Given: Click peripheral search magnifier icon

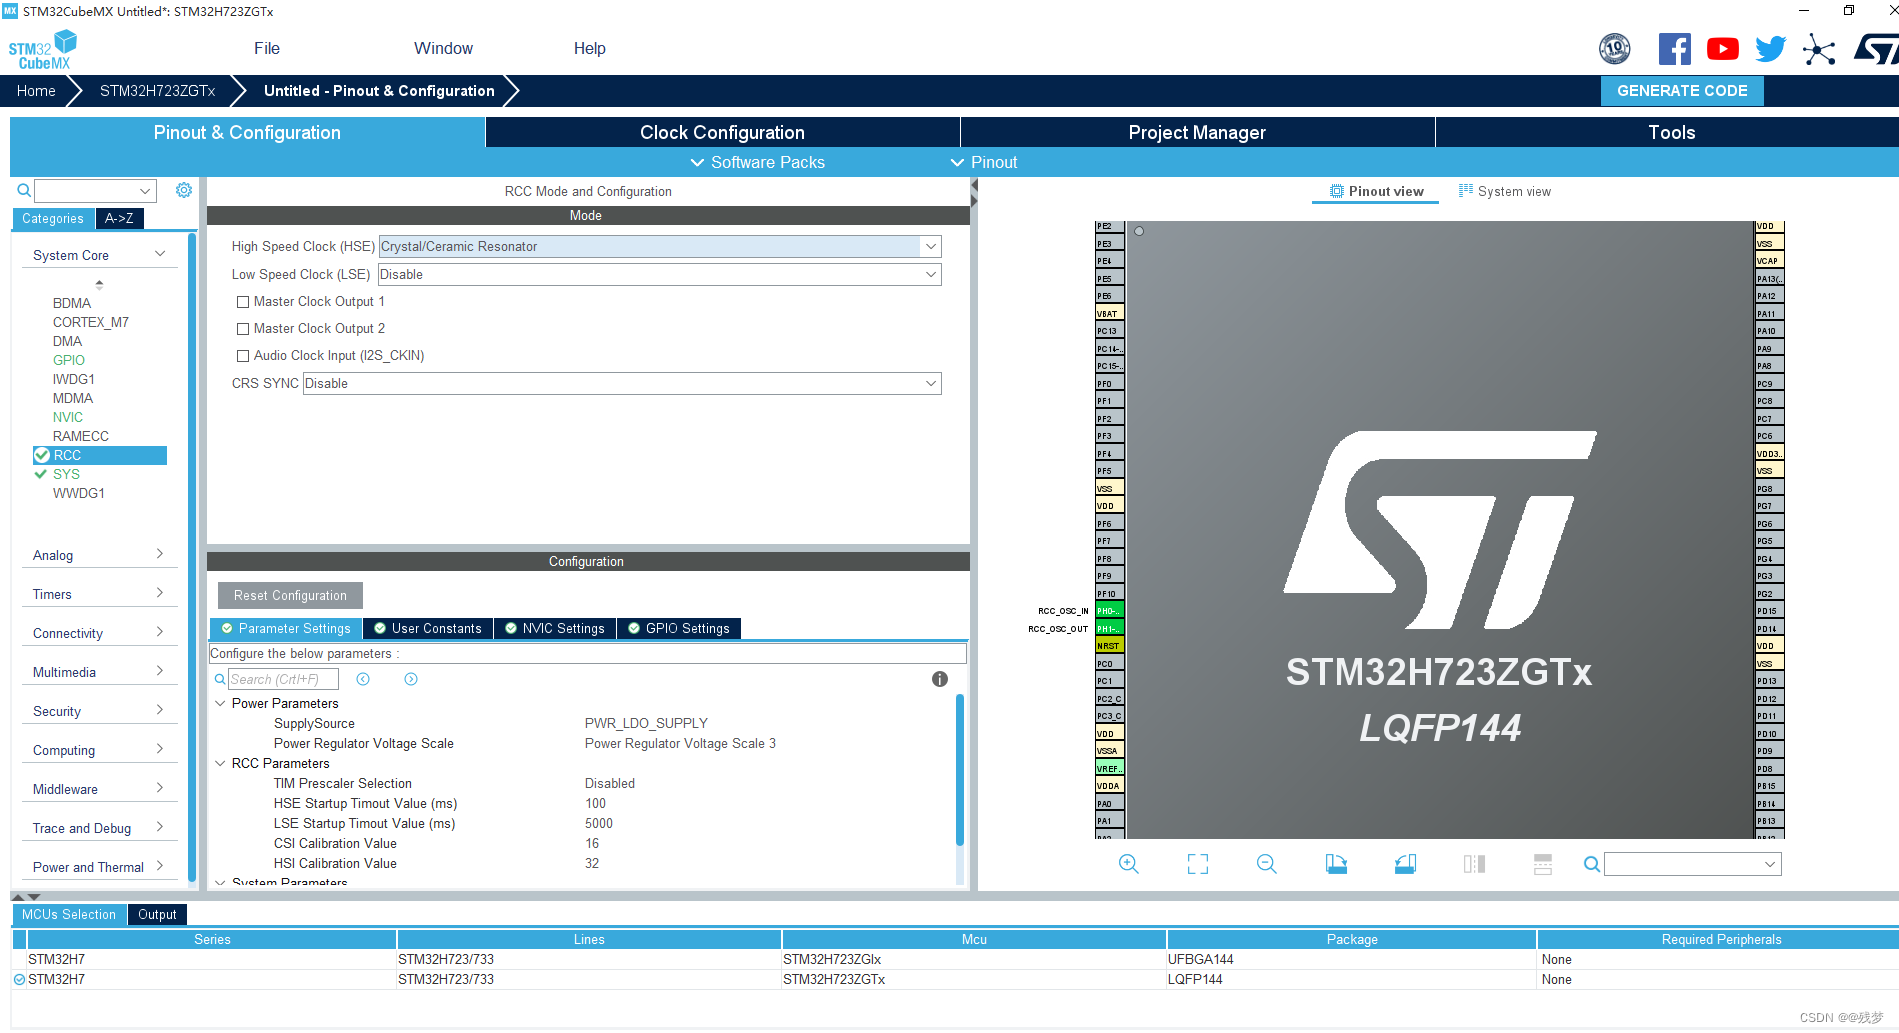Looking at the screenshot, I should click(24, 190).
